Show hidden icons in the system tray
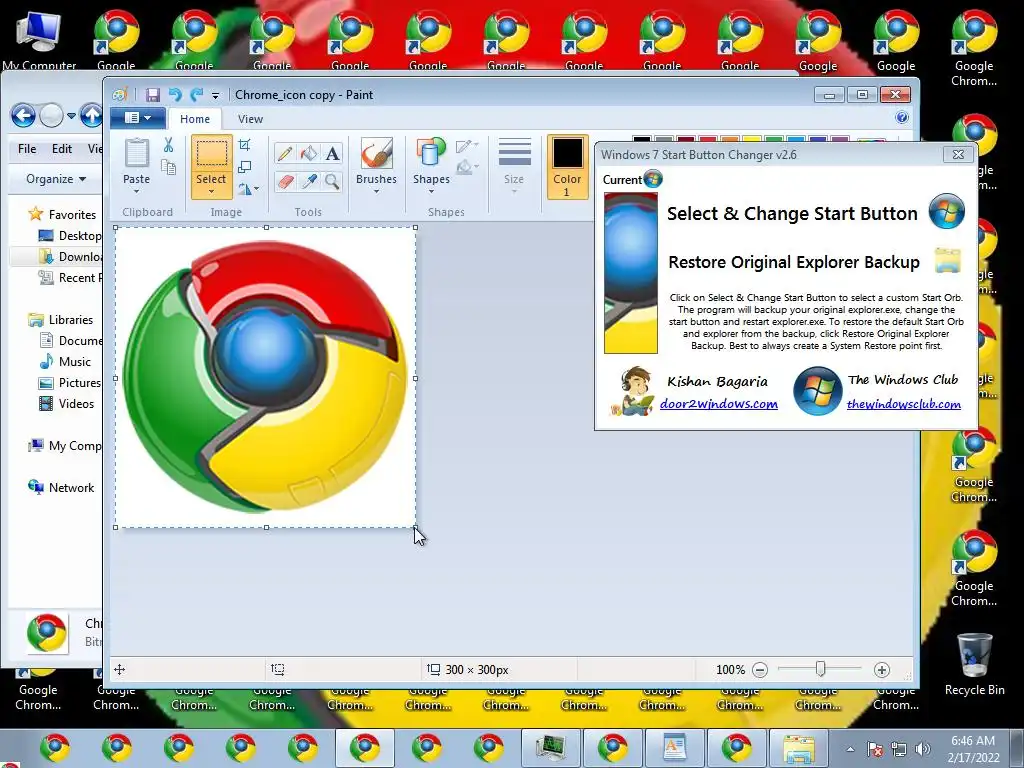Viewport: 1024px width, 768px height. coord(850,750)
